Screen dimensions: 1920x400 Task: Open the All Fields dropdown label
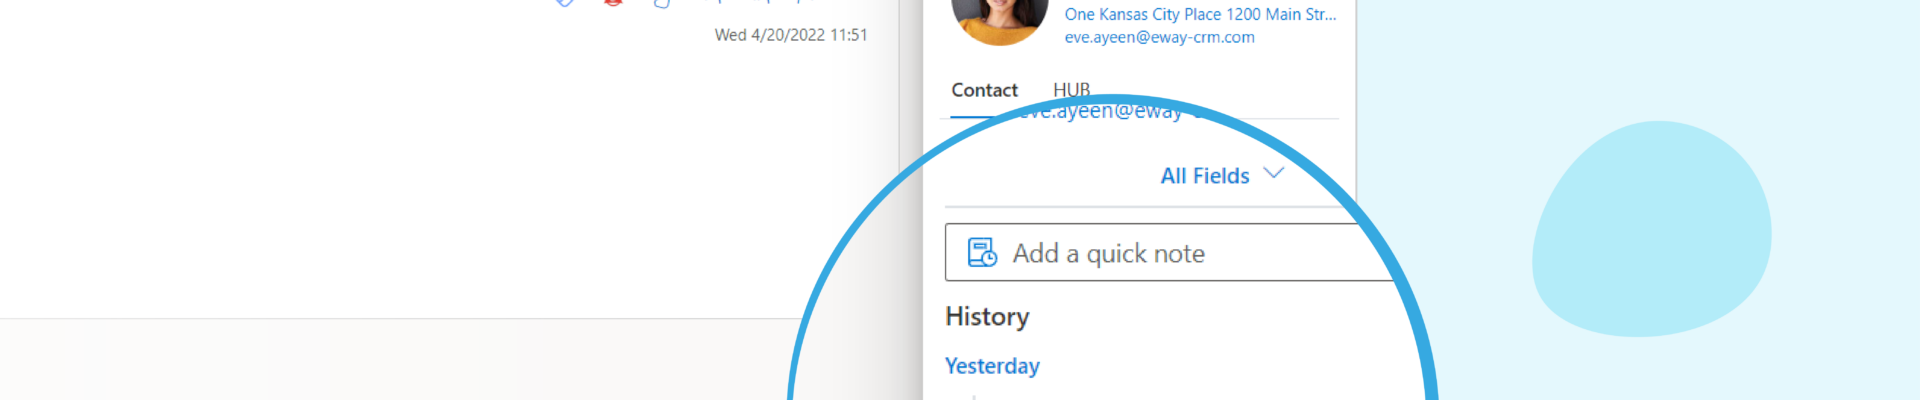pos(1205,176)
